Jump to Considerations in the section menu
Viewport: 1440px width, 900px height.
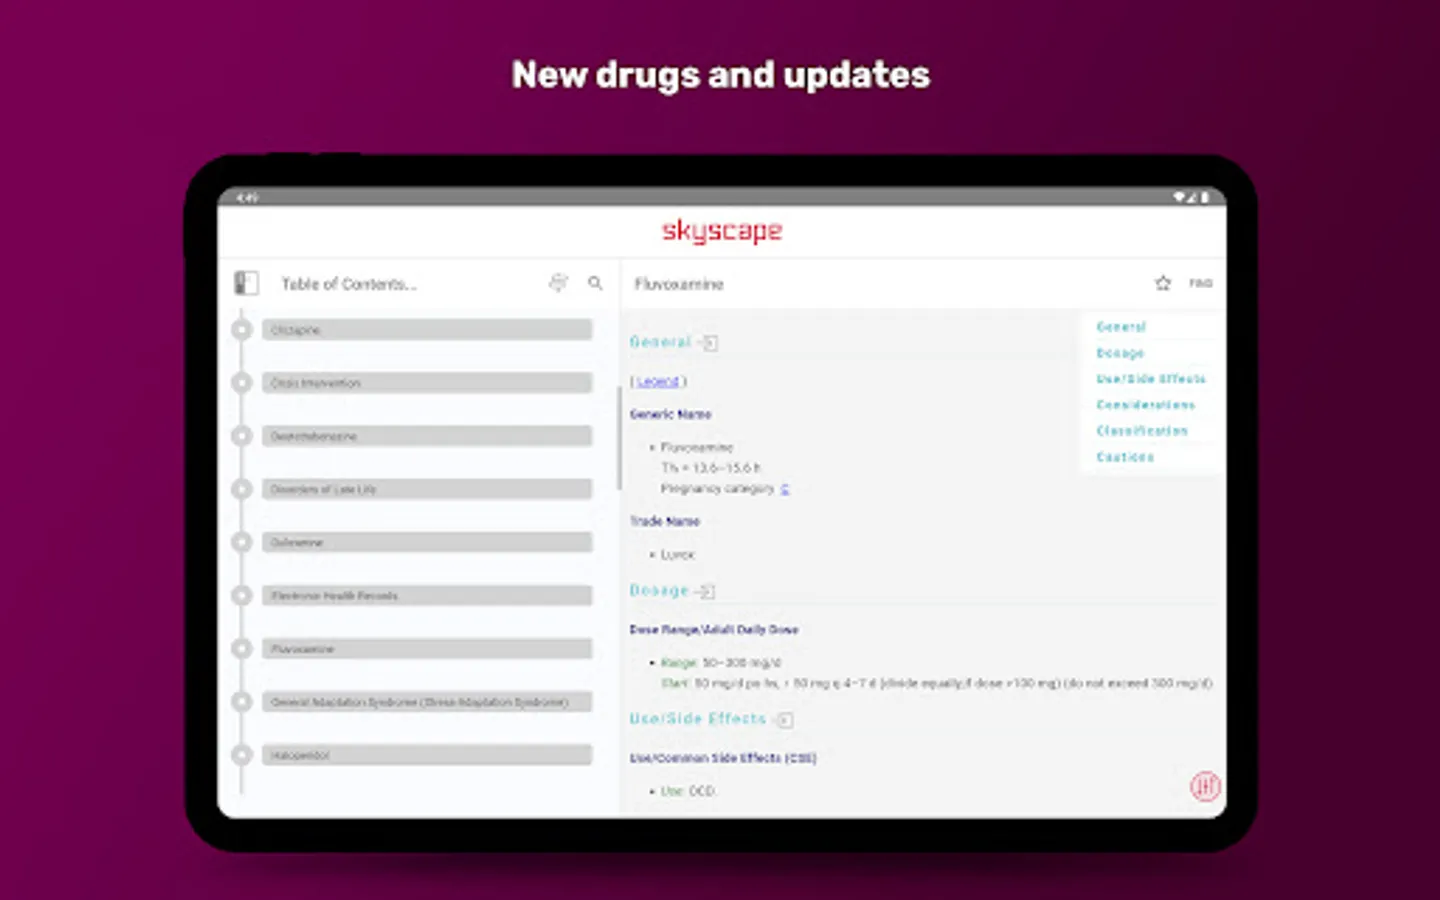click(1146, 405)
